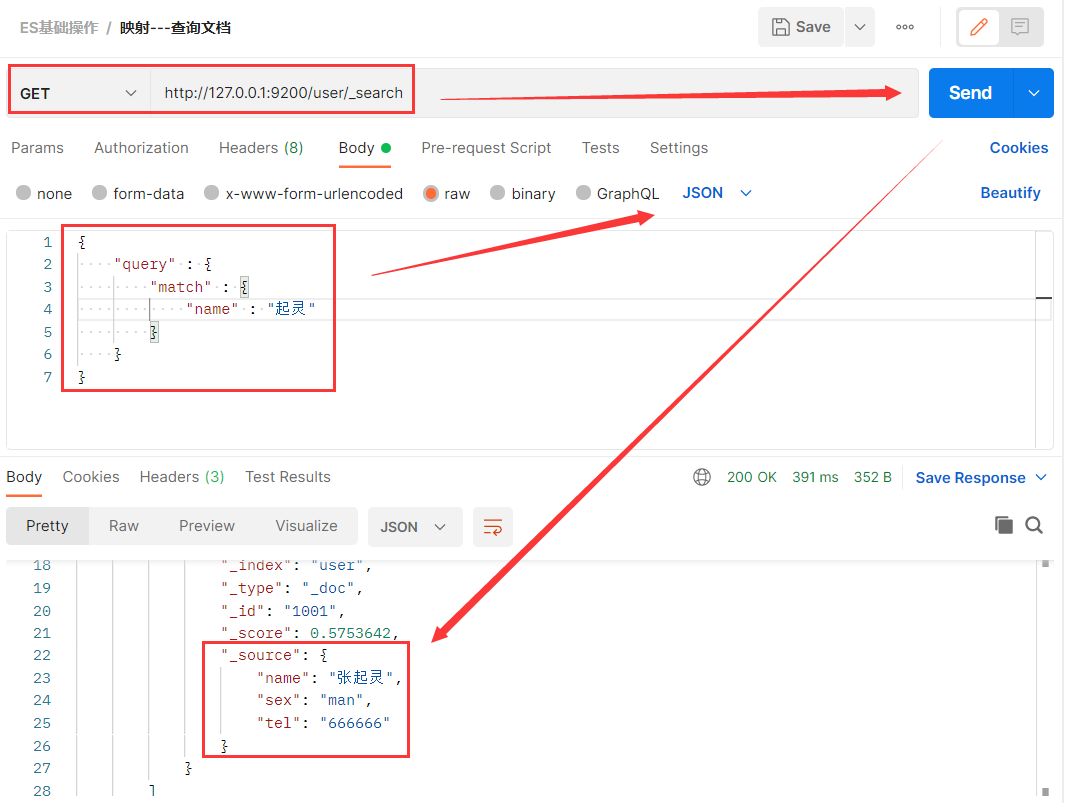Select the none body type radio
The width and height of the screenshot is (1070, 803).
pyautogui.click(x=24, y=193)
